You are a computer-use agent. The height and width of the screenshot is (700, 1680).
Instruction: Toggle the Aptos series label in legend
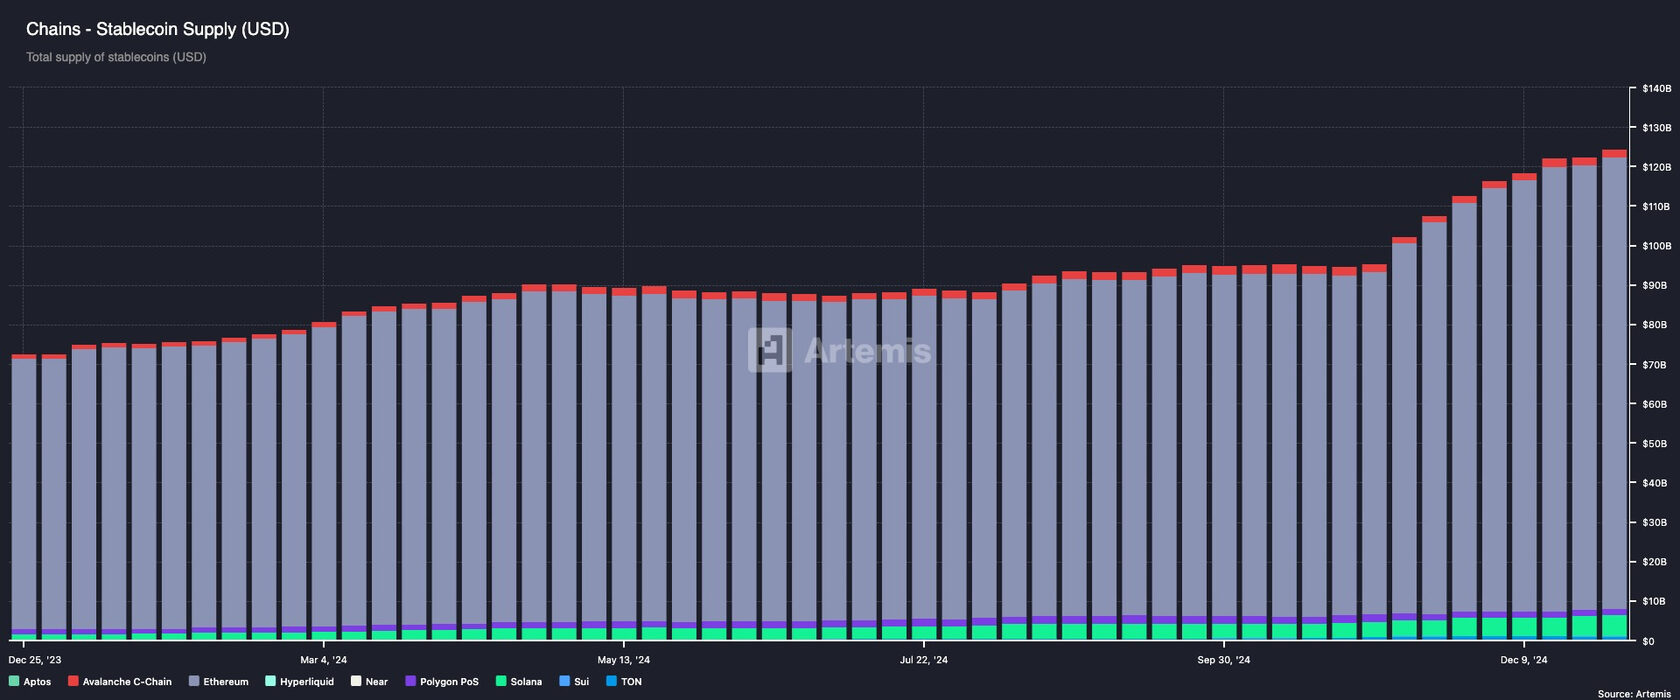(x=37, y=682)
